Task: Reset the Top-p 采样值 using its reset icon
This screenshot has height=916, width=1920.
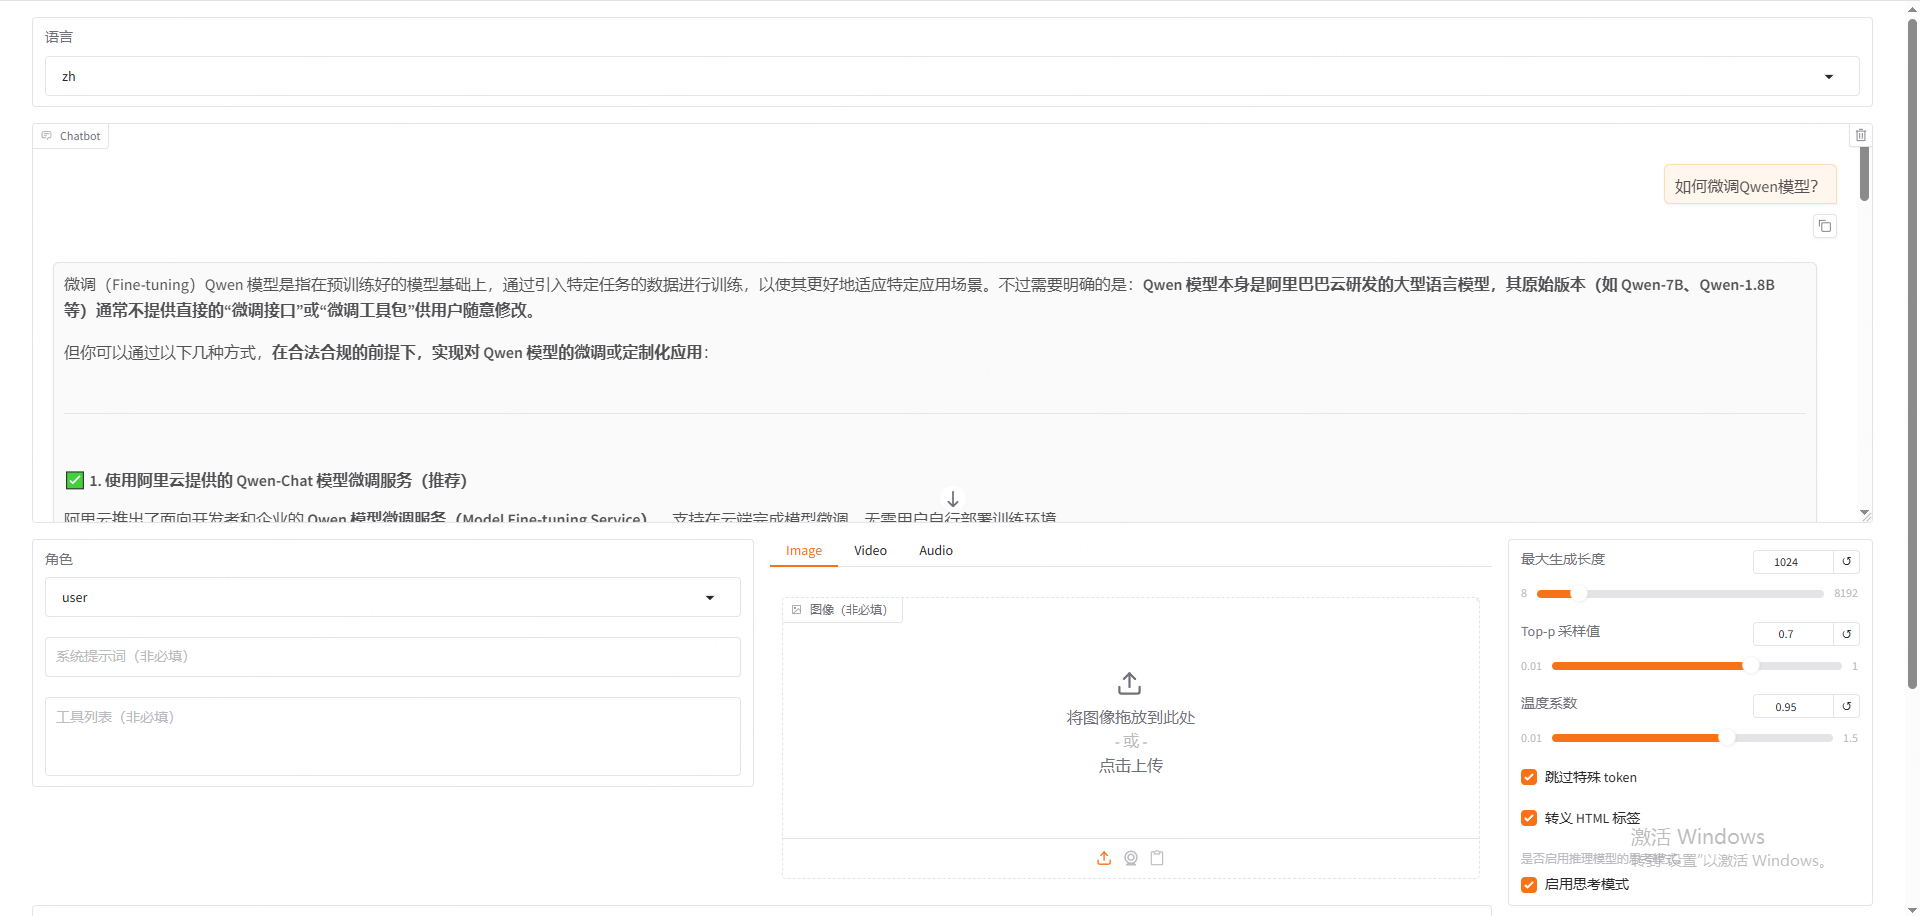Action: (1848, 634)
